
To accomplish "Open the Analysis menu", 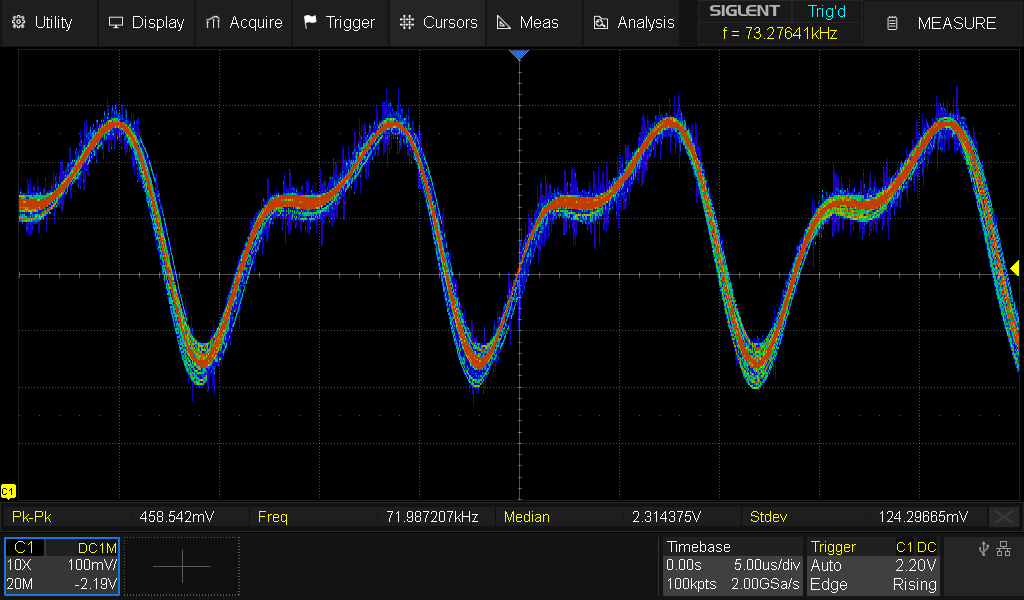I will [x=634, y=22].
